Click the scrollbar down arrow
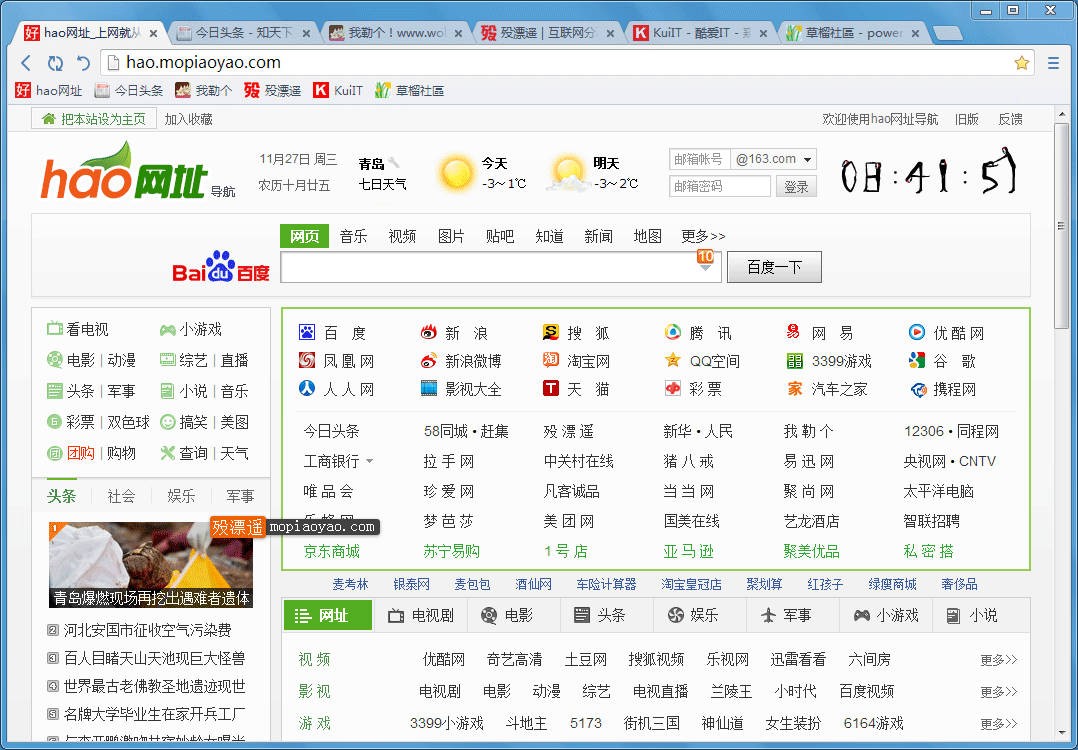This screenshot has height=750, width=1078. point(1062,734)
